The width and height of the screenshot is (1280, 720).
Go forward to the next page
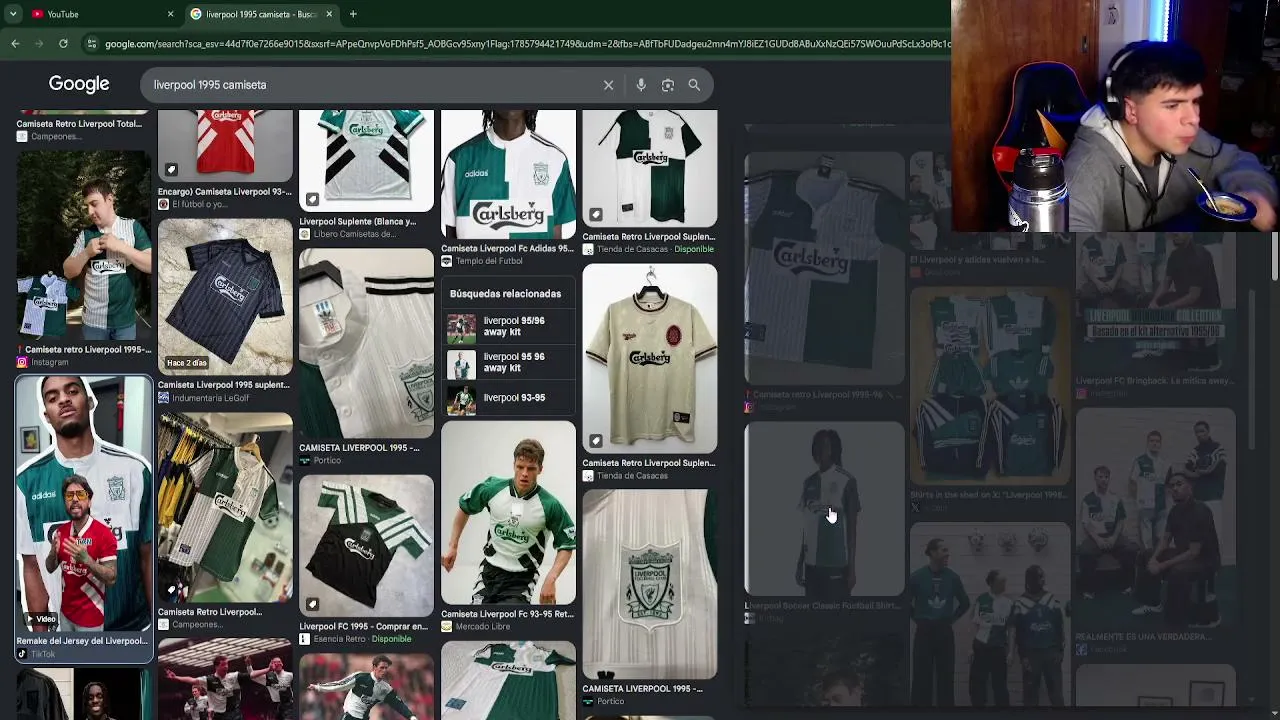[x=39, y=44]
